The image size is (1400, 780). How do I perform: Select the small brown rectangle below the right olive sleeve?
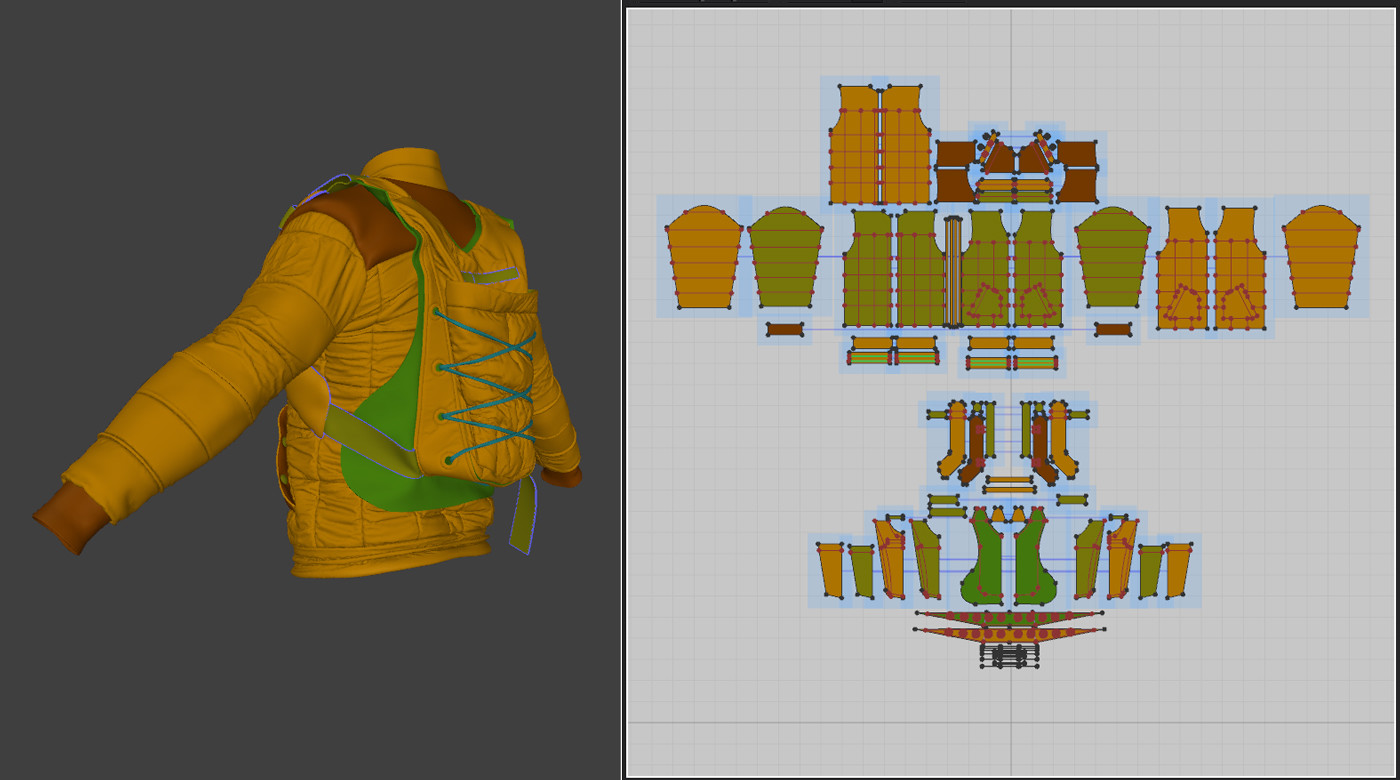click(1112, 329)
